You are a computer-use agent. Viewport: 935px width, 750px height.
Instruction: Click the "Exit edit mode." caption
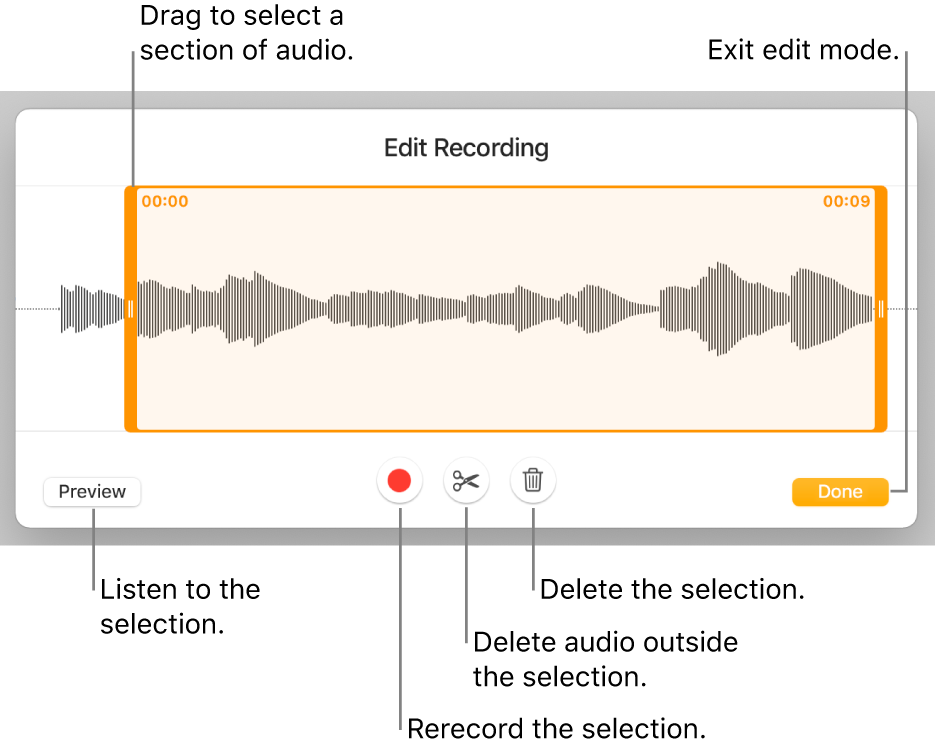point(803,50)
